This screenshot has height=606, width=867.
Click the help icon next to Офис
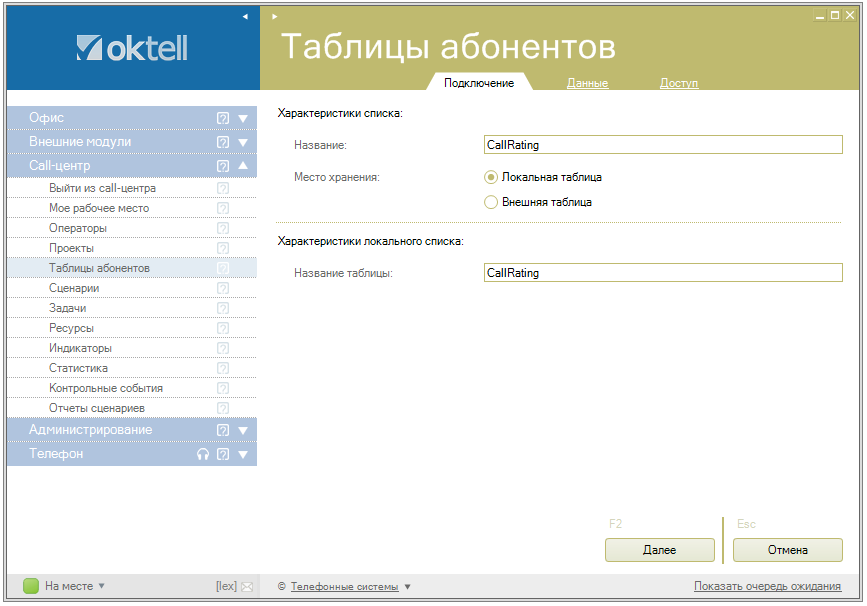pyautogui.click(x=223, y=118)
